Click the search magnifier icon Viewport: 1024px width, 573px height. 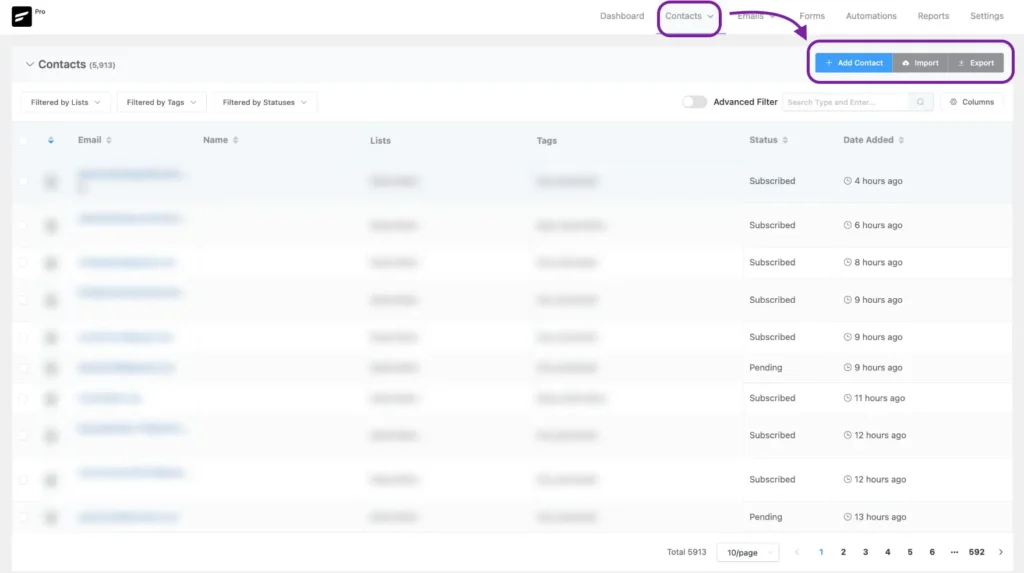pos(920,102)
